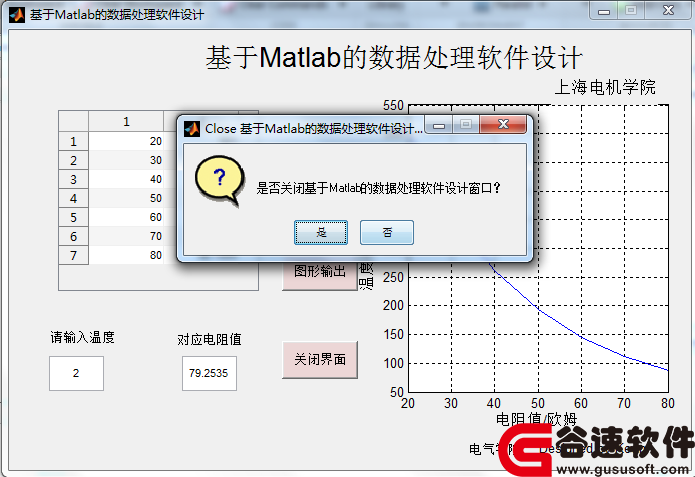Select table cell with value 60
This screenshot has height=477, width=695.
pos(126,218)
